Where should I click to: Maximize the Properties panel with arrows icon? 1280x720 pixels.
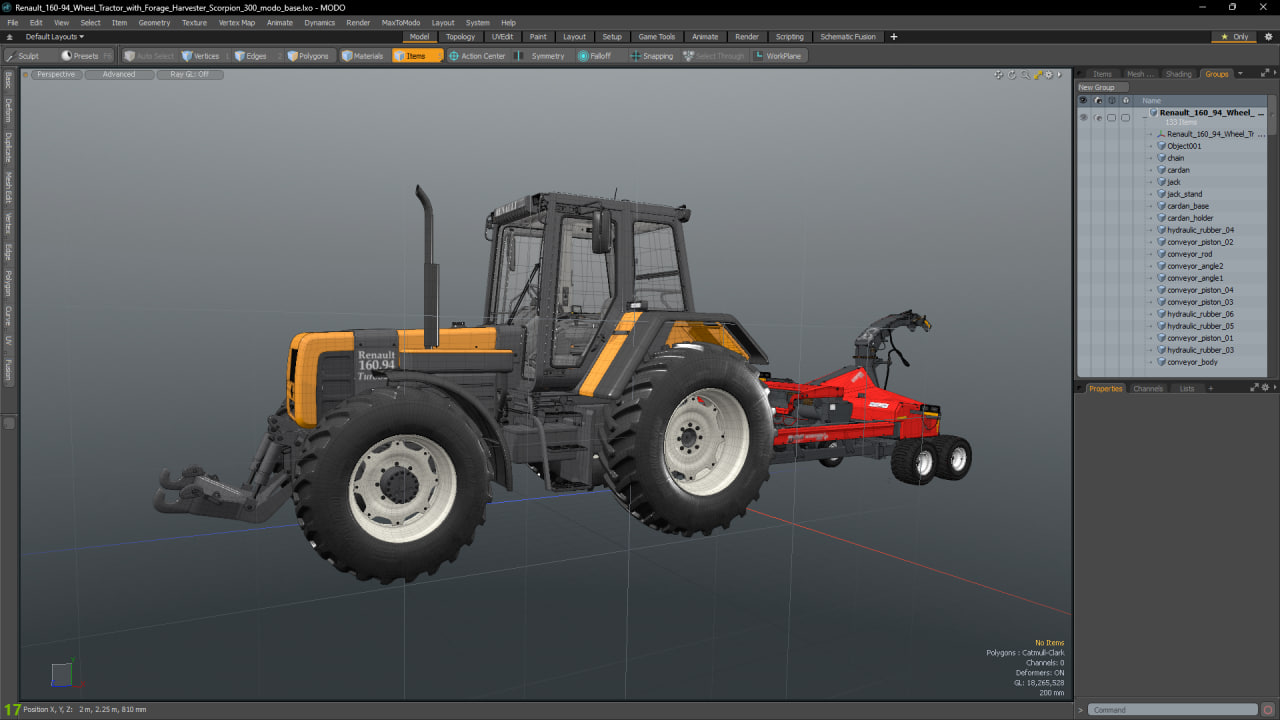(x=1255, y=388)
